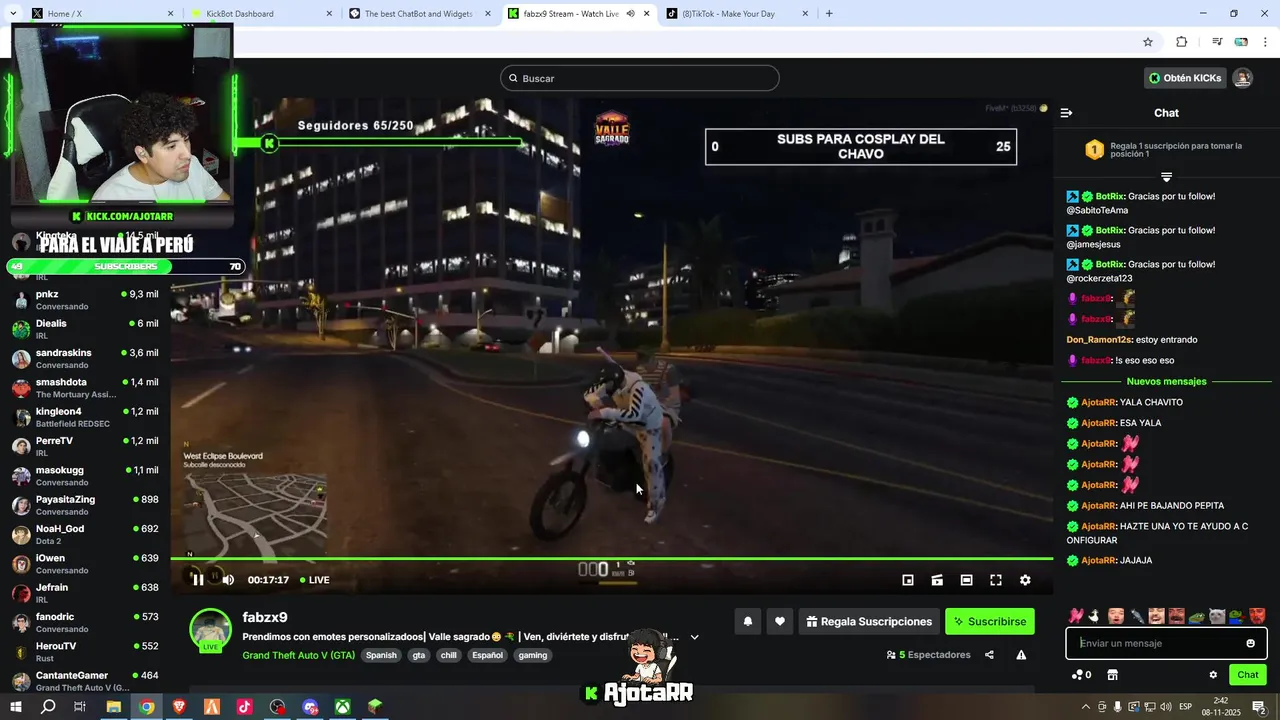Open fabzx9 channel avatar

click(211, 630)
